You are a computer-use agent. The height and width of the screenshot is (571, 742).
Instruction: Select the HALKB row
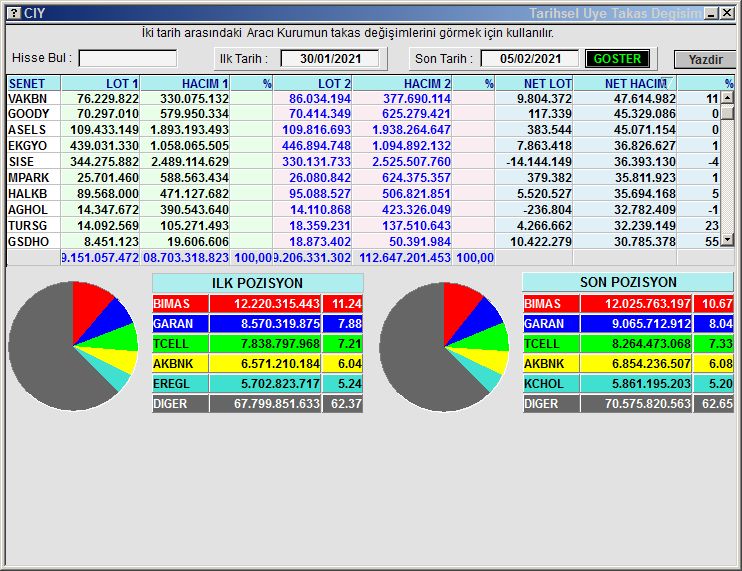(x=363, y=193)
